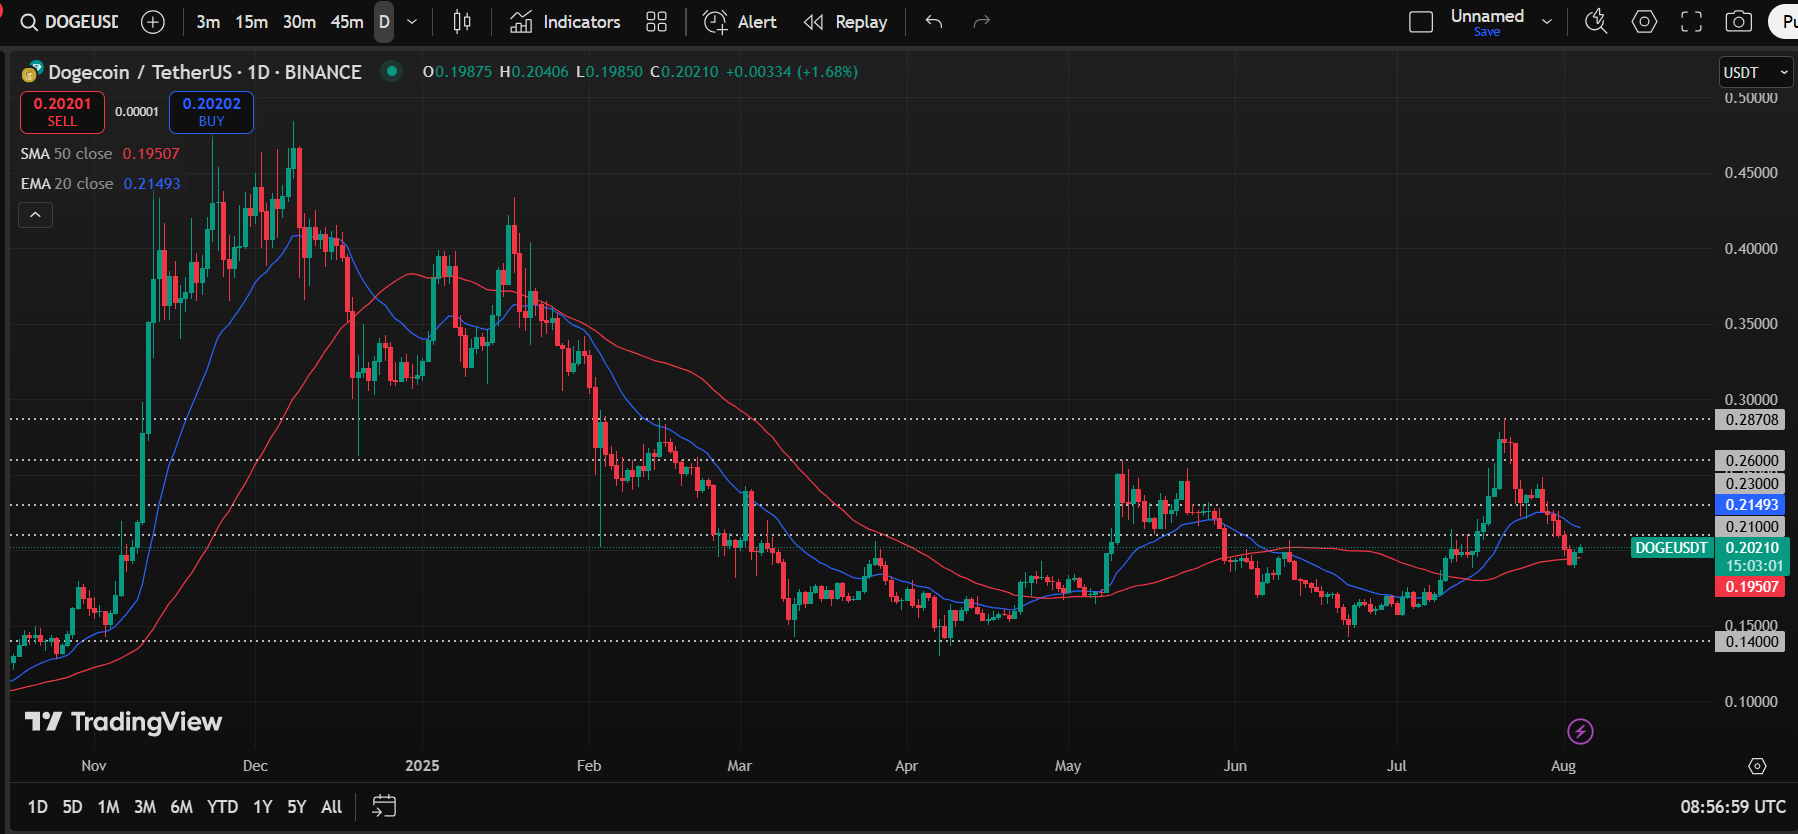Click the TradingView logo
The image size is (1798, 834).
(x=124, y=722)
